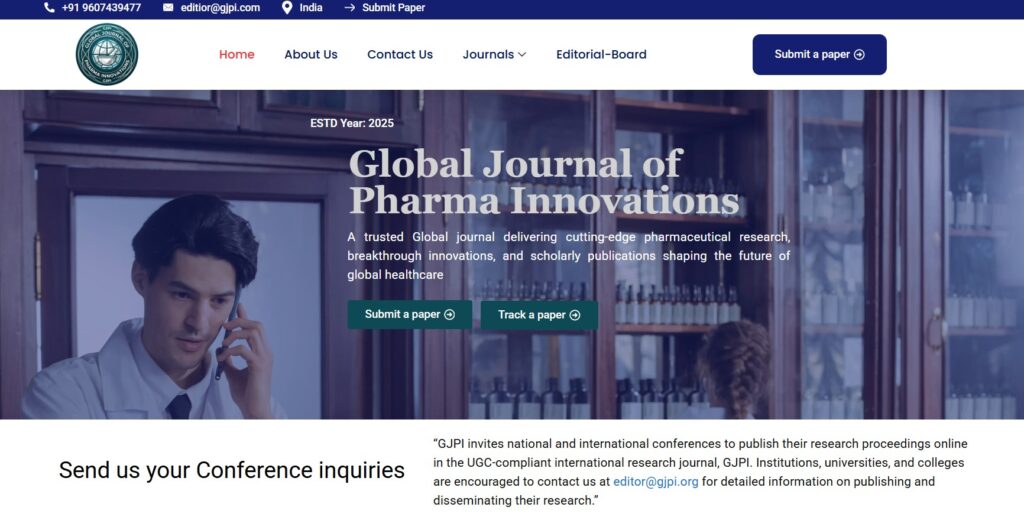Screen dimensions: 1024x530
Task: Click the Global Journal of Pharma Innovations heading
Action: coord(544,181)
